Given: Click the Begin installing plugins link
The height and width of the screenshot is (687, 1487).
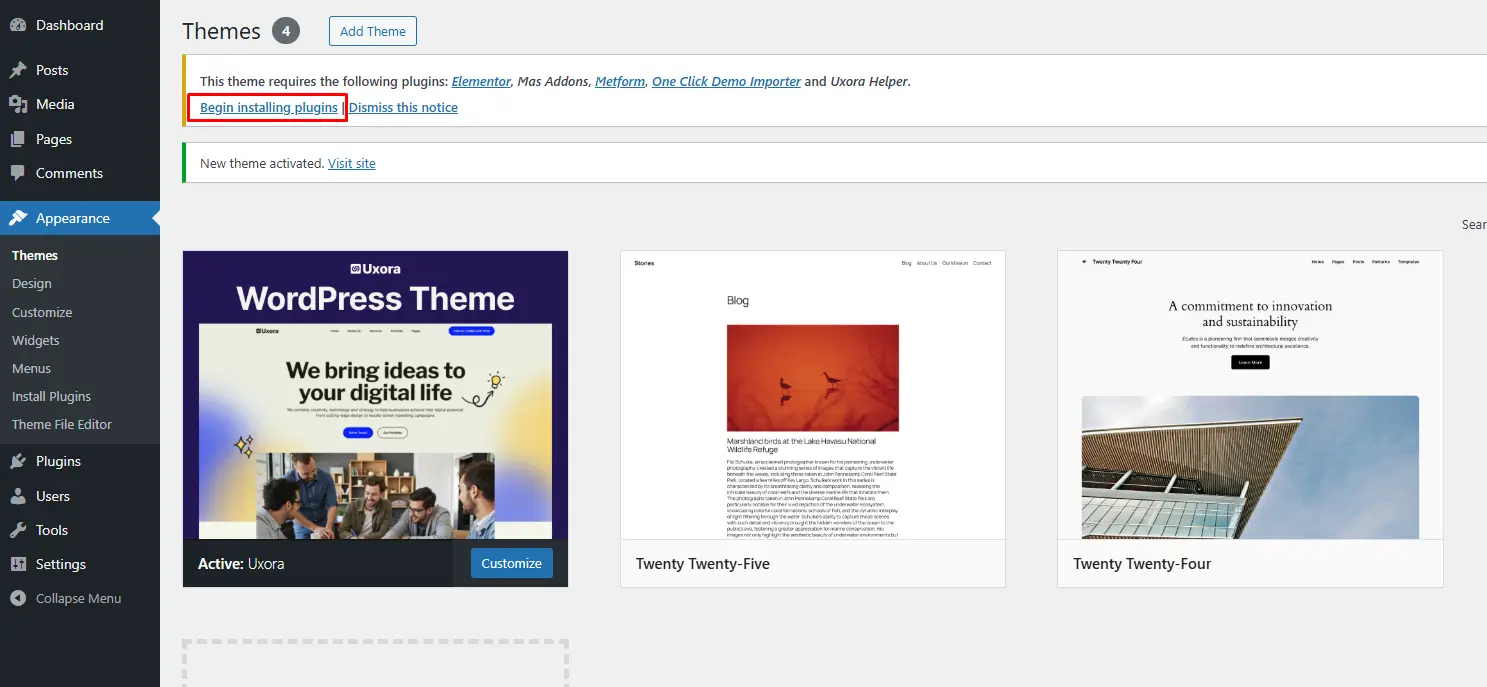Looking at the screenshot, I should point(269,107).
